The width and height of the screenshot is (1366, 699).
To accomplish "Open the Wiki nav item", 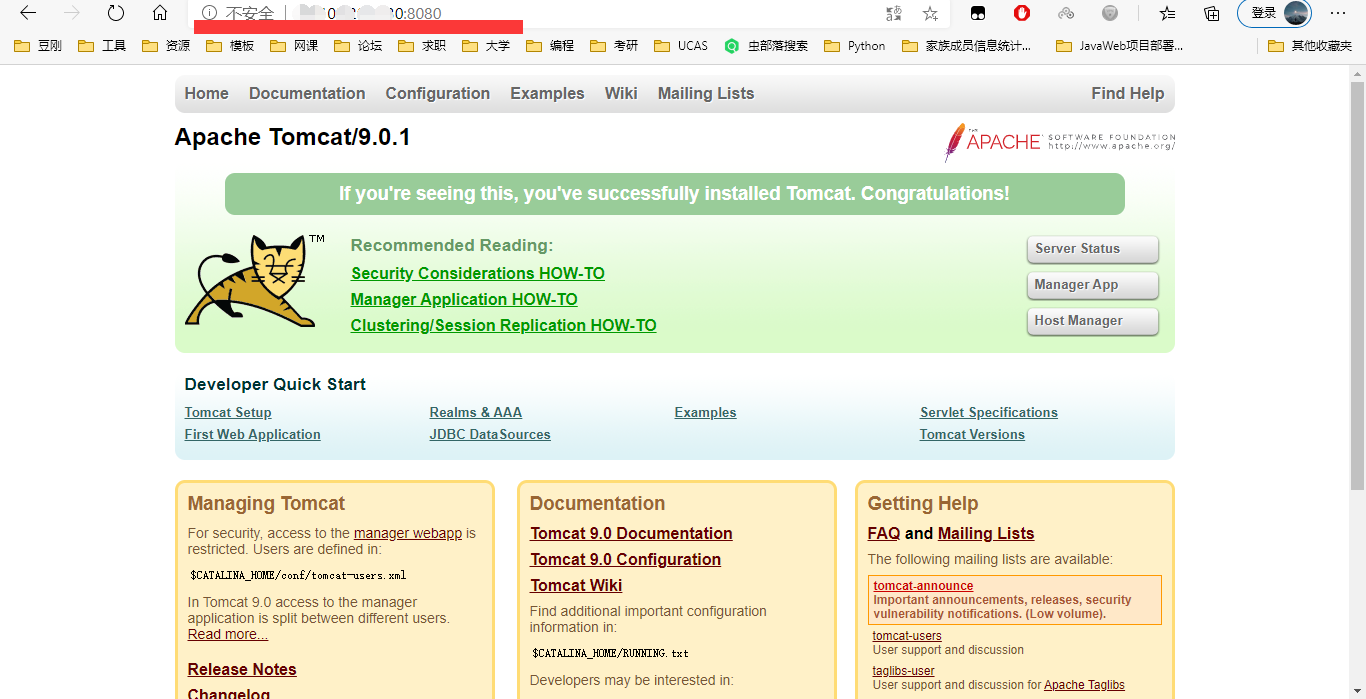I will point(621,93).
